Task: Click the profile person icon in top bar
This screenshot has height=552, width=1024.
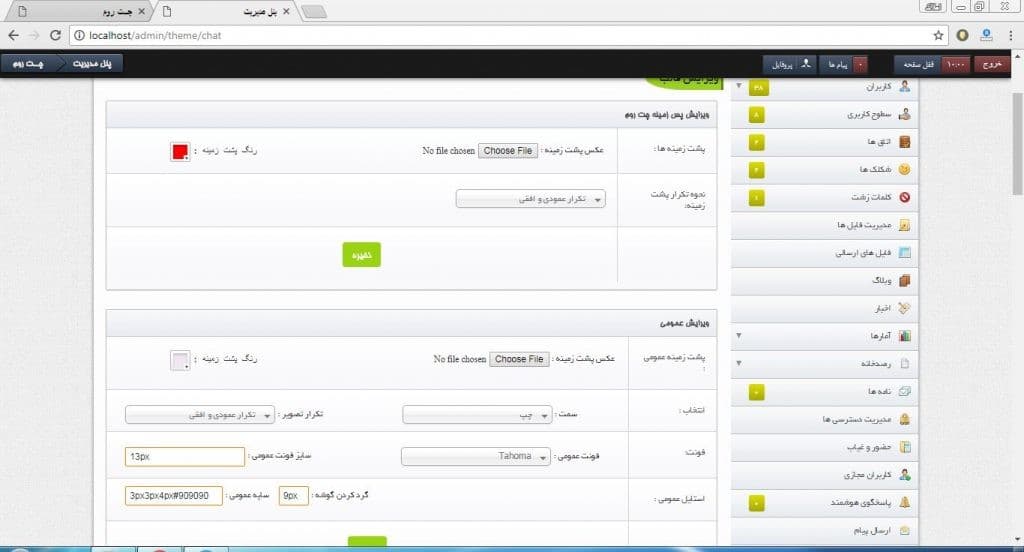Action: [x=806, y=63]
